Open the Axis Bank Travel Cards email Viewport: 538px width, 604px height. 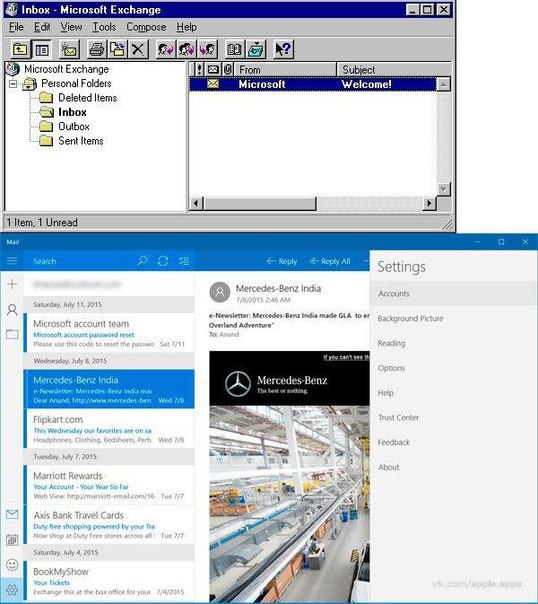coord(109,525)
